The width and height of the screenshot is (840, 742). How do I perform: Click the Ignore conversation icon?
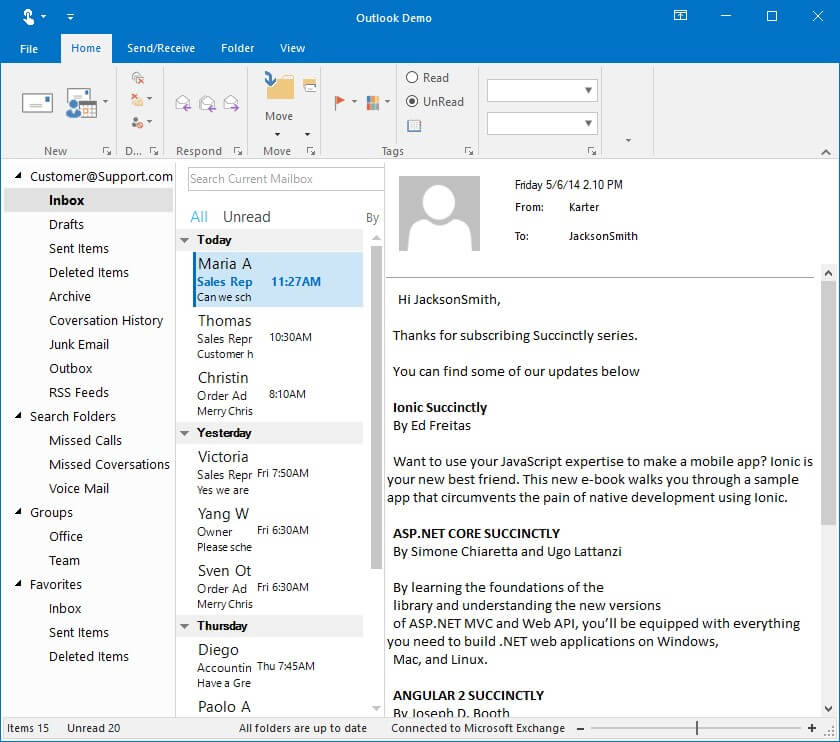tap(137, 77)
